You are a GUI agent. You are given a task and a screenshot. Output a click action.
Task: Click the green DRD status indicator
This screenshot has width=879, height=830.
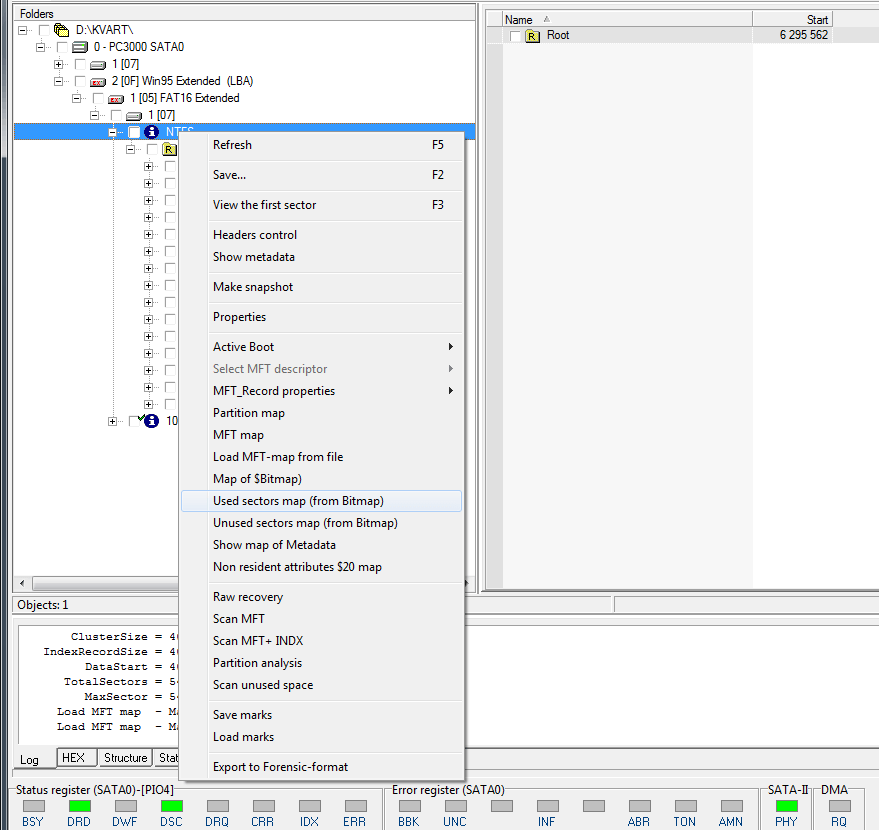(79, 806)
